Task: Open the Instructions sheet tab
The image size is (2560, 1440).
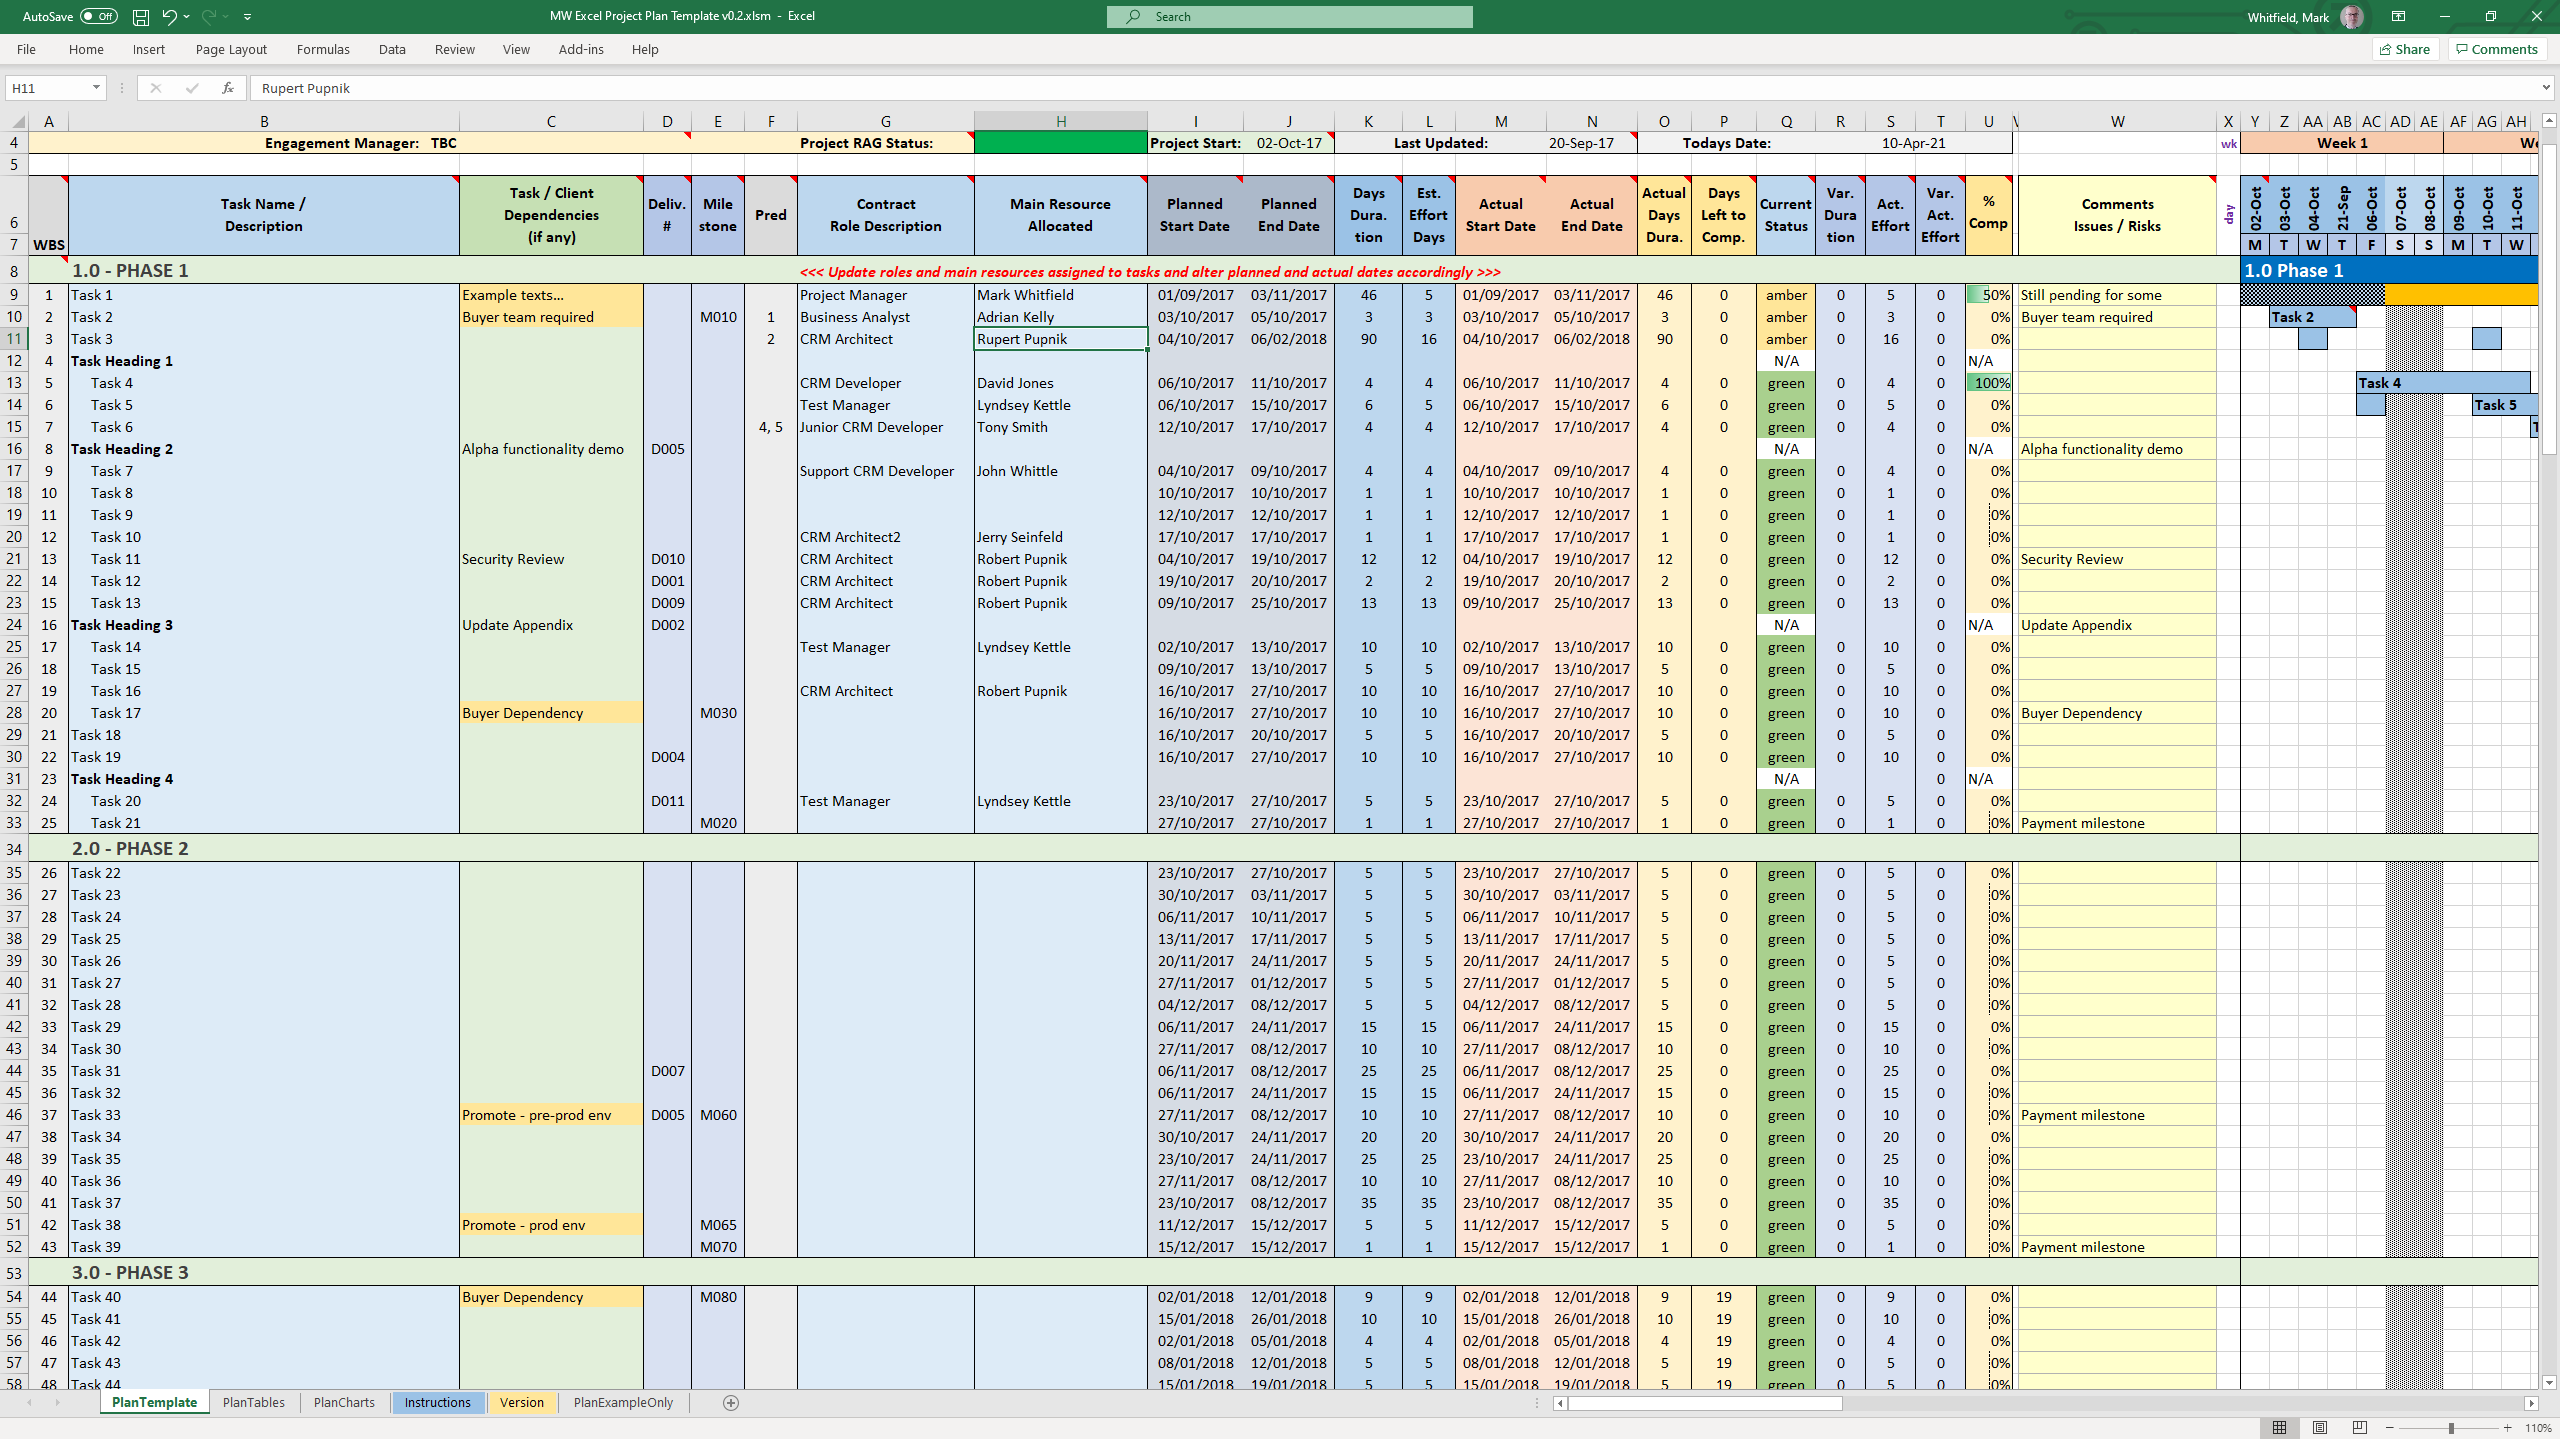Action: [x=436, y=1401]
